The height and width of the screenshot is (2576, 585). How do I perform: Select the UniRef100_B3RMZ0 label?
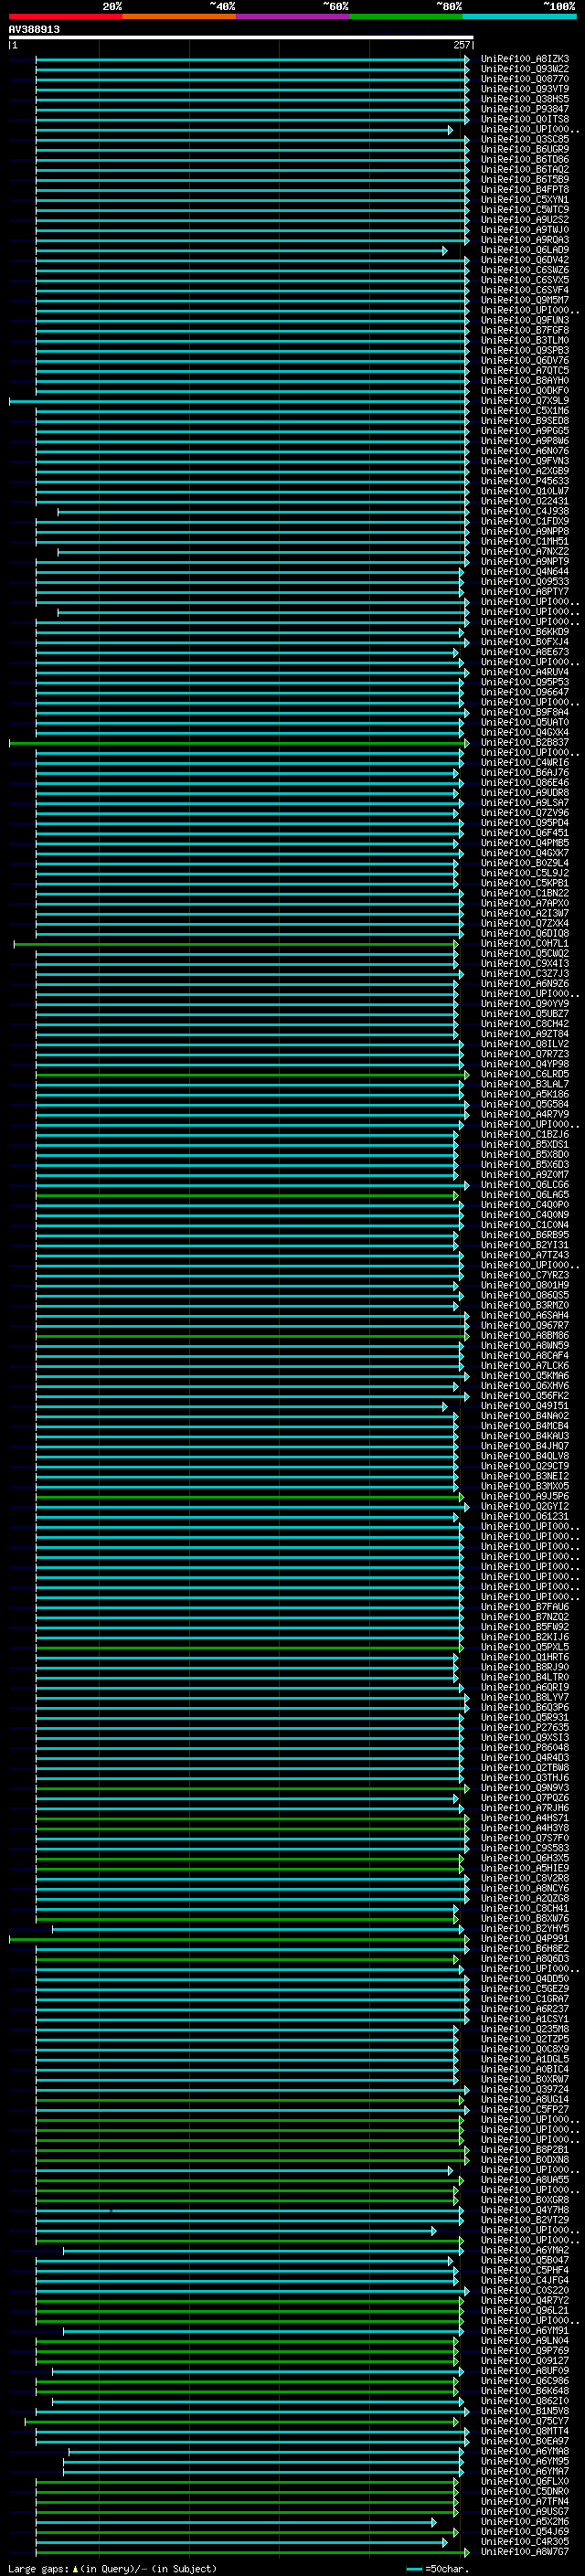coord(525,1305)
